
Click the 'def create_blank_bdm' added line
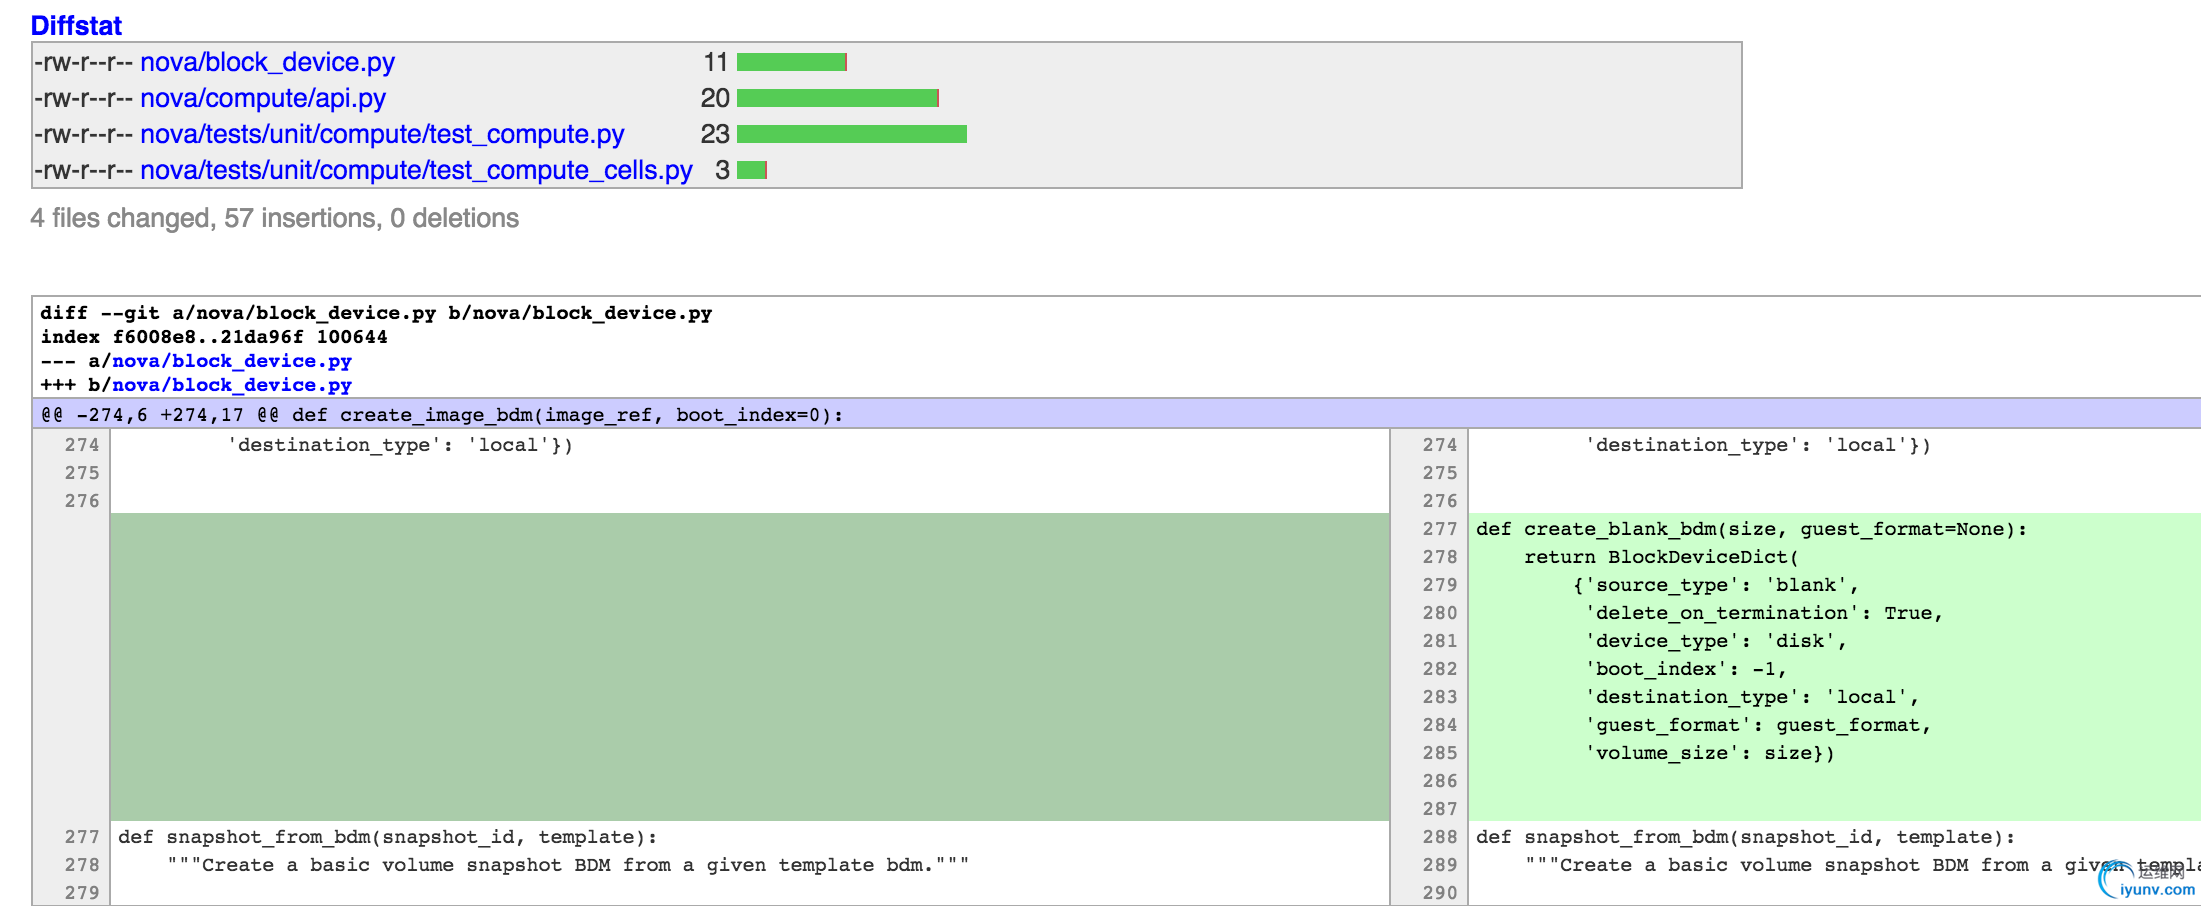[x=1752, y=529]
